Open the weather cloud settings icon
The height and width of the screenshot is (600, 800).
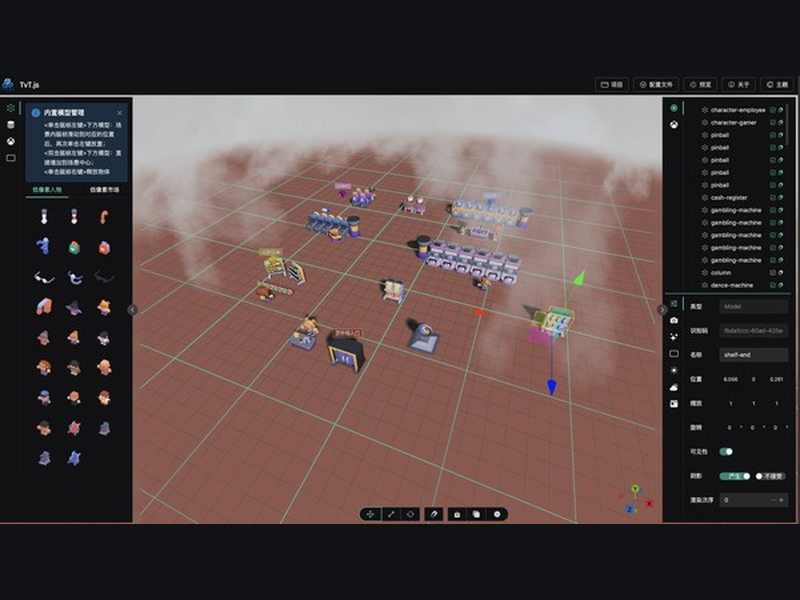pos(674,387)
